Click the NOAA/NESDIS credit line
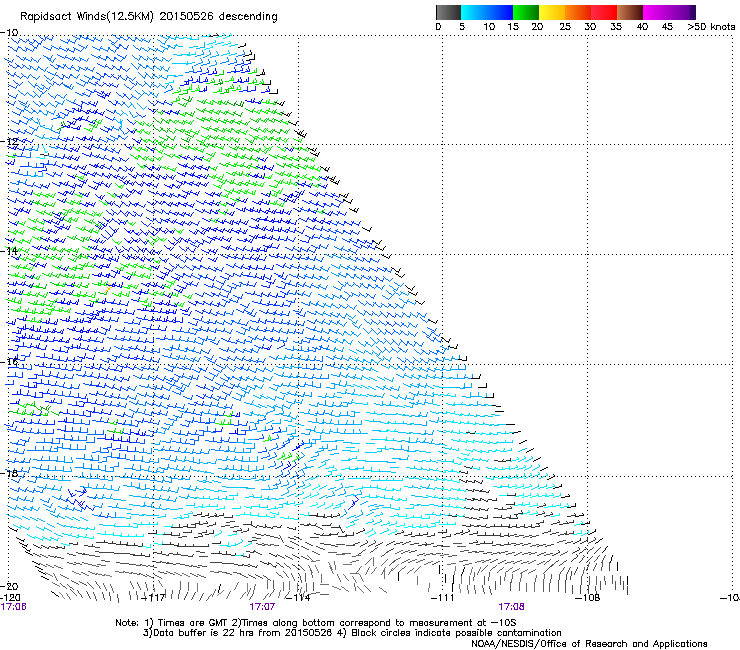 [x=589, y=644]
